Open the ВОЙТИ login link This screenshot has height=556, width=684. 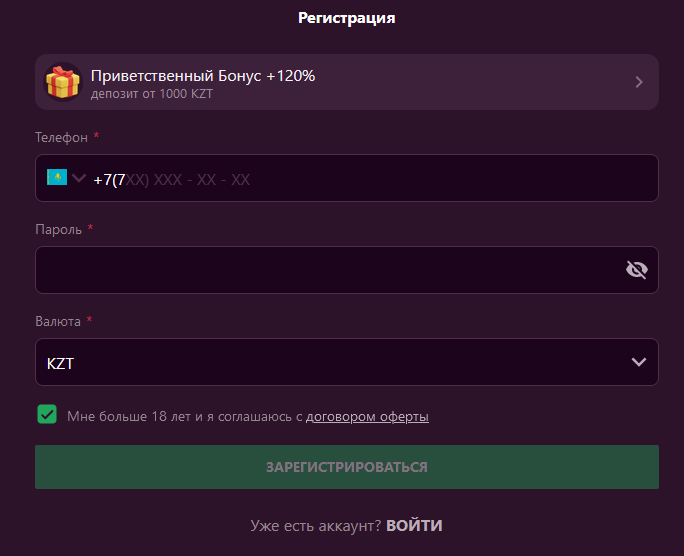point(414,525)
